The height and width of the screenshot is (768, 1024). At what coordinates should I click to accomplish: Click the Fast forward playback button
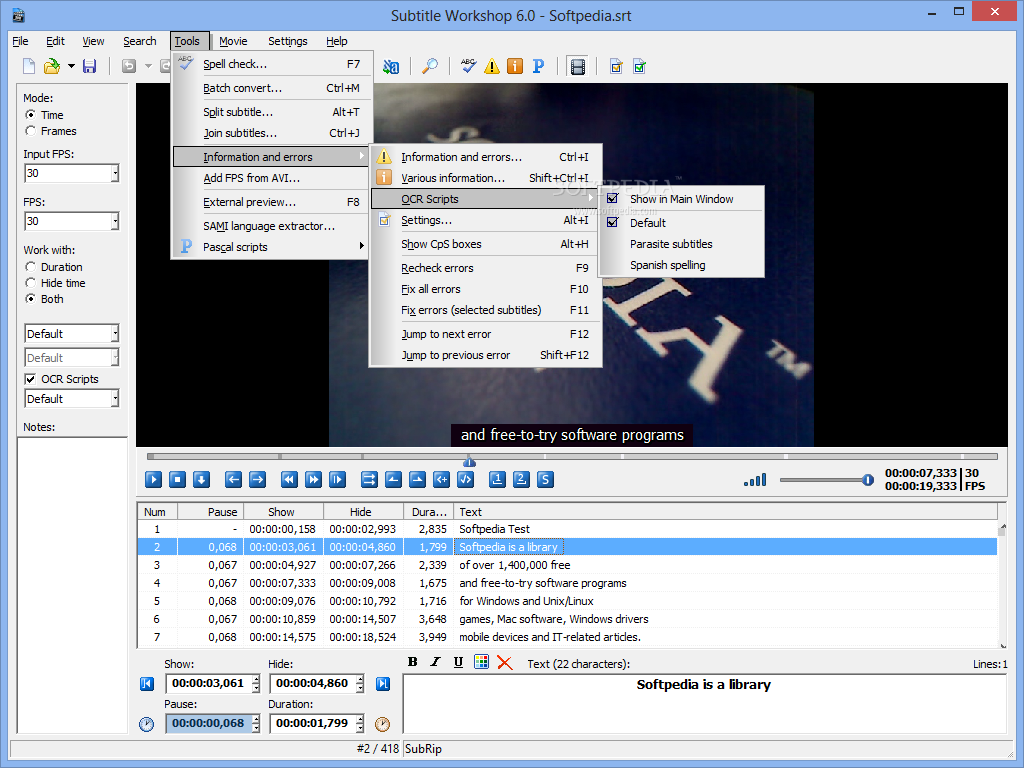pyautogui.click(x=313, y=479)
